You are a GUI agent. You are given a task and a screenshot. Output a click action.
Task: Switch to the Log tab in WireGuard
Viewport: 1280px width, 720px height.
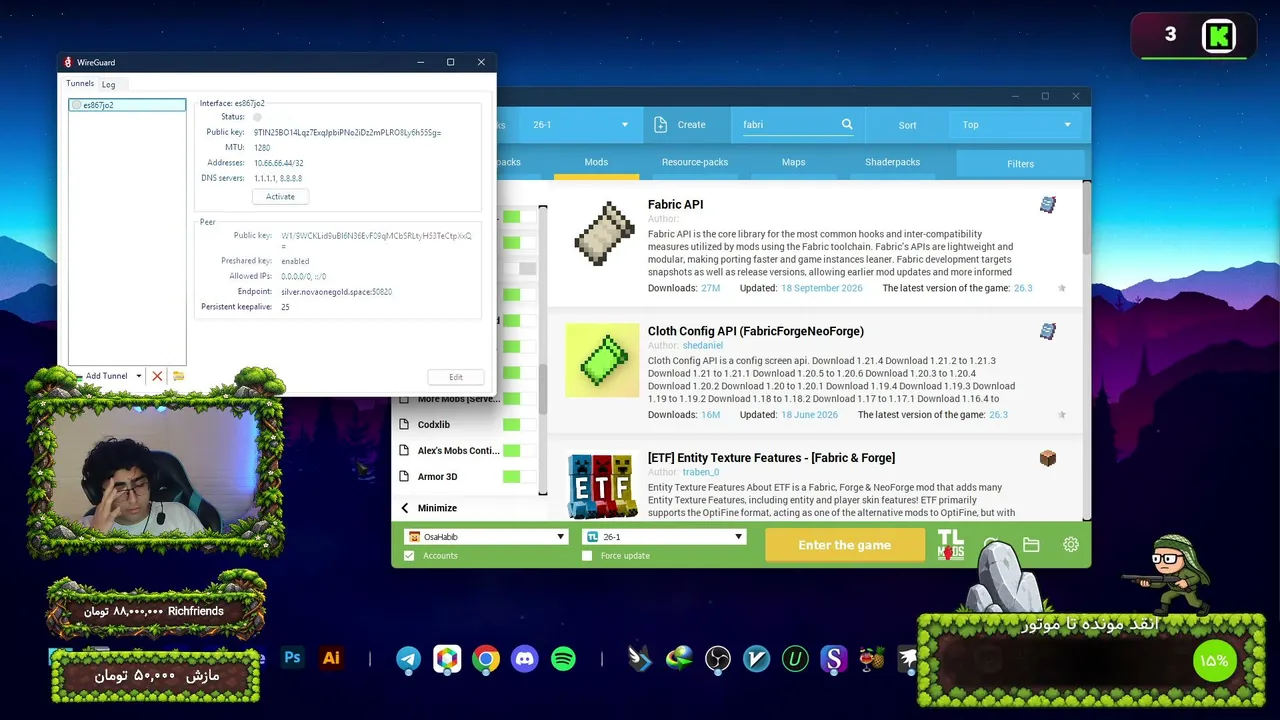tap(108, 85)
